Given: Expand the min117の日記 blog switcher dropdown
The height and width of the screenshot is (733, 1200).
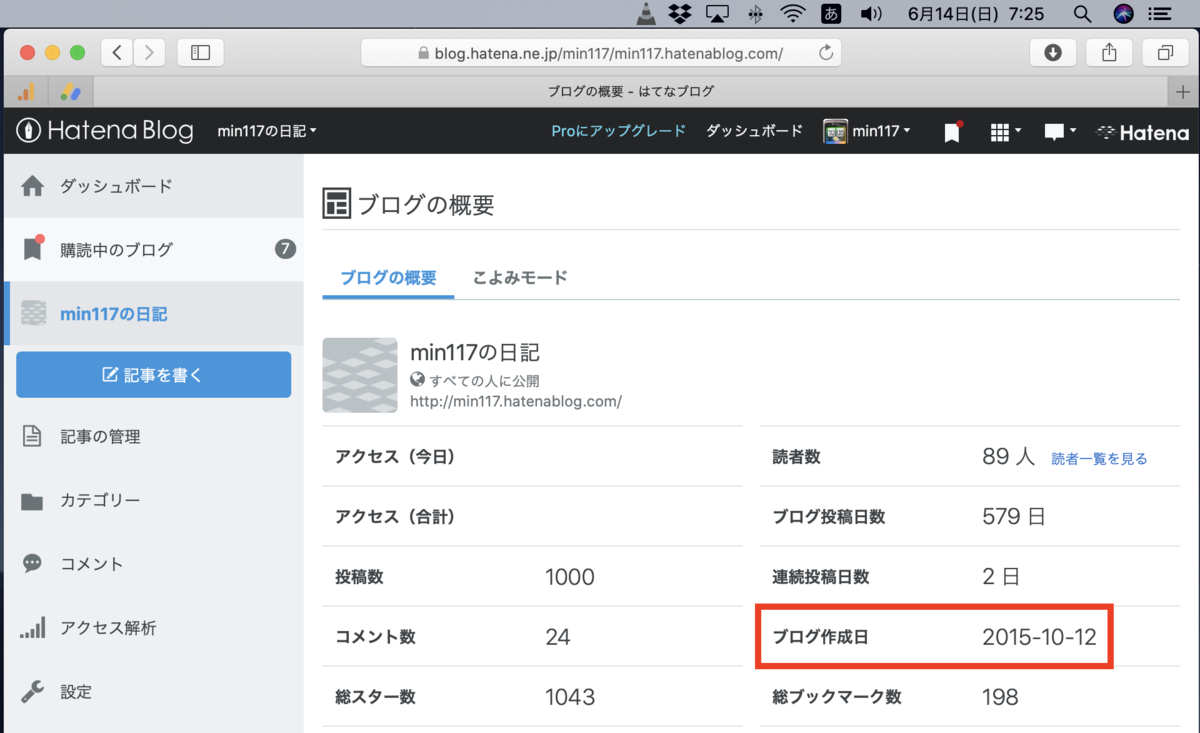Looking at the screenshot, I should pos(266,131).
